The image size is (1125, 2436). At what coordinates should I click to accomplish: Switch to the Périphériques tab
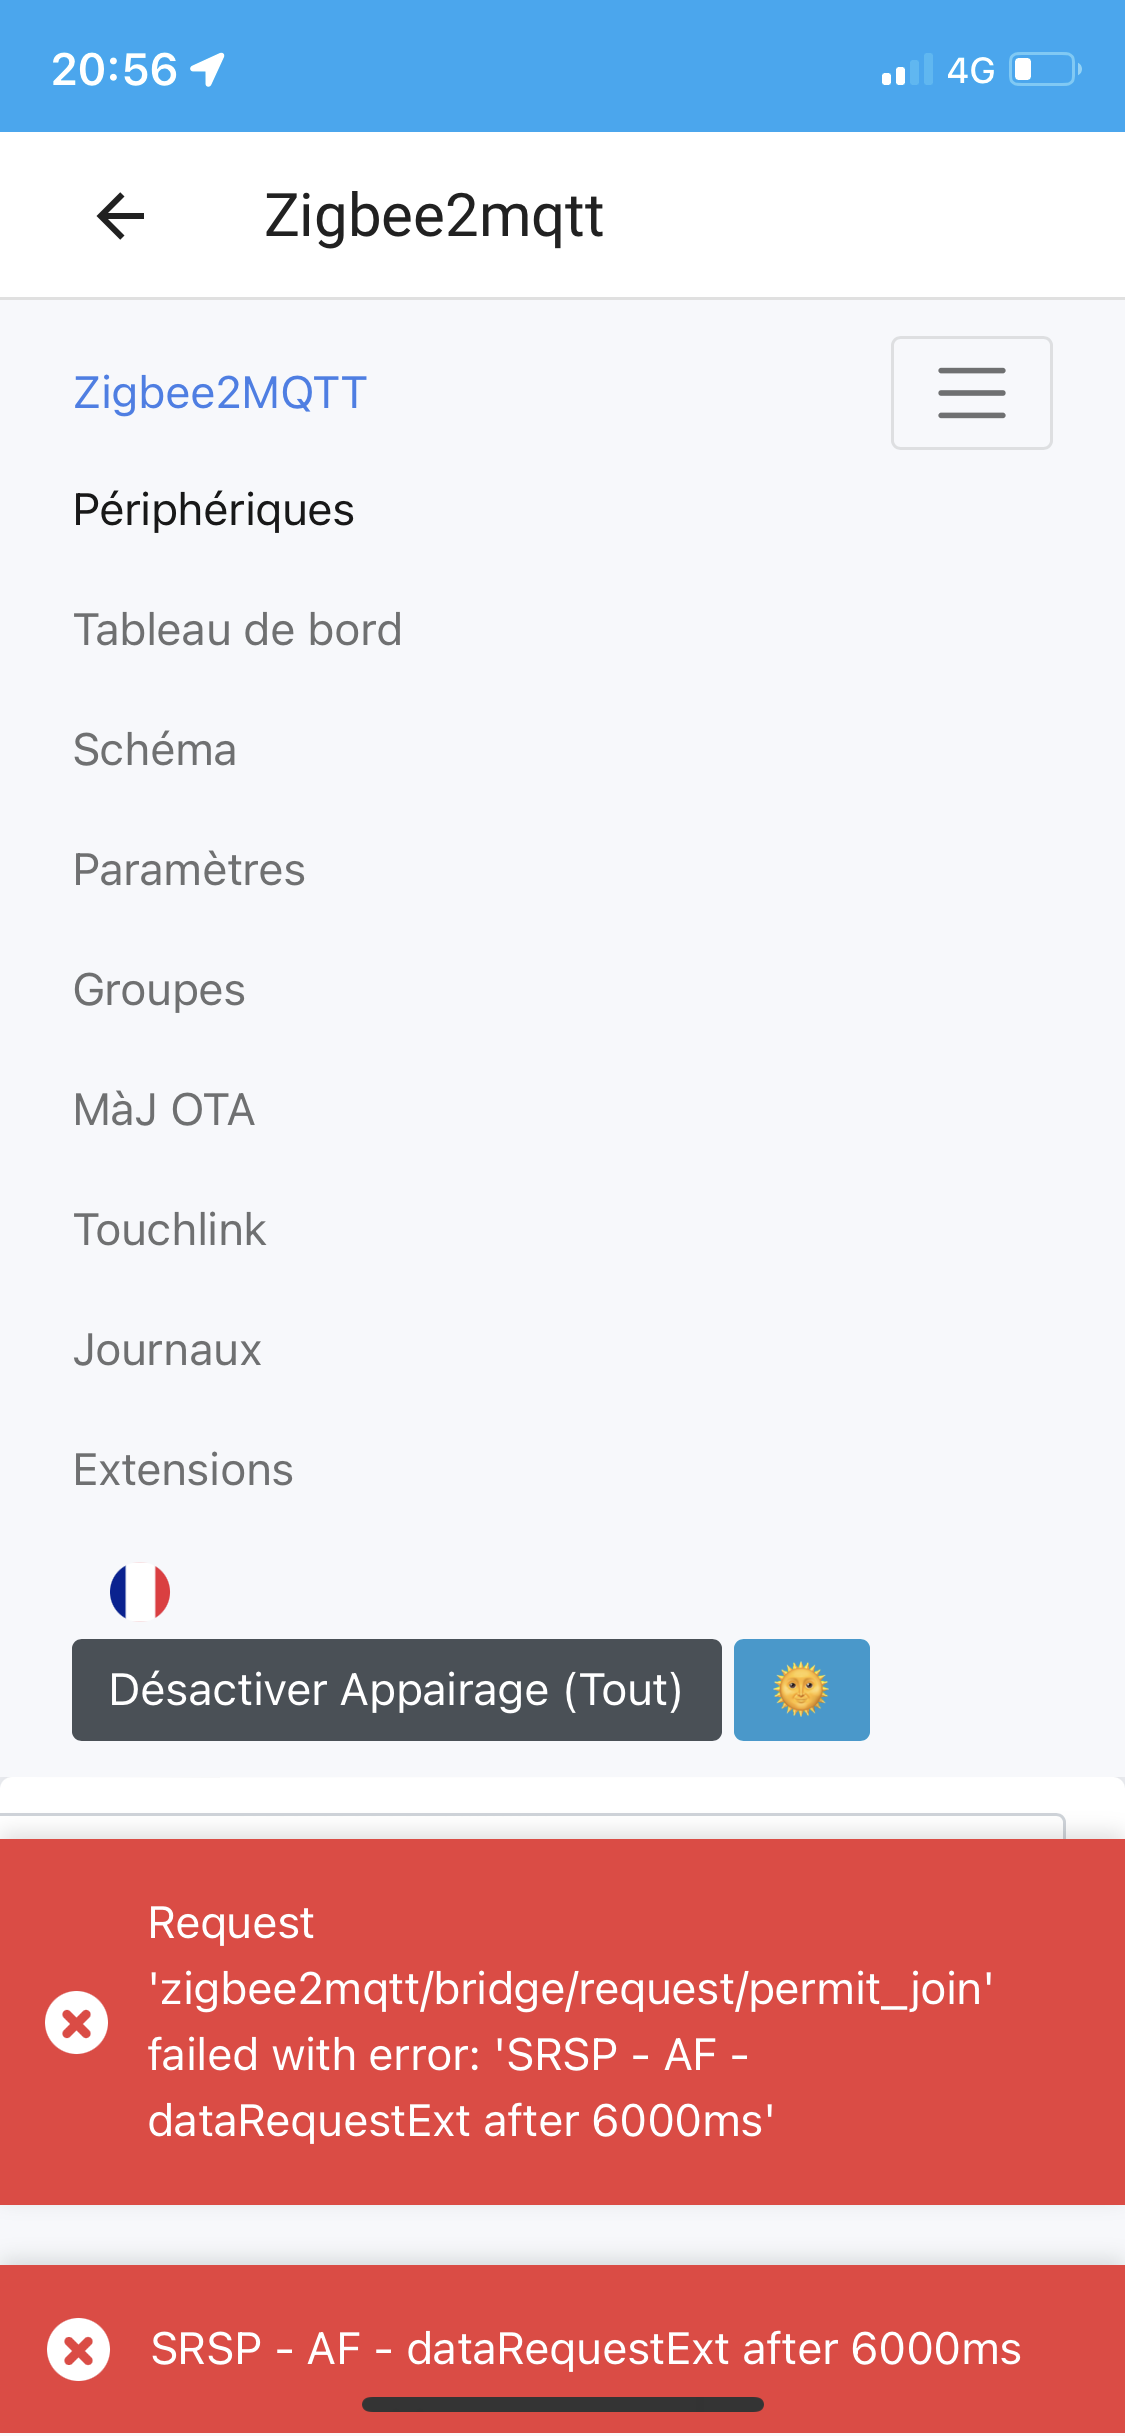tap(213, 509)
